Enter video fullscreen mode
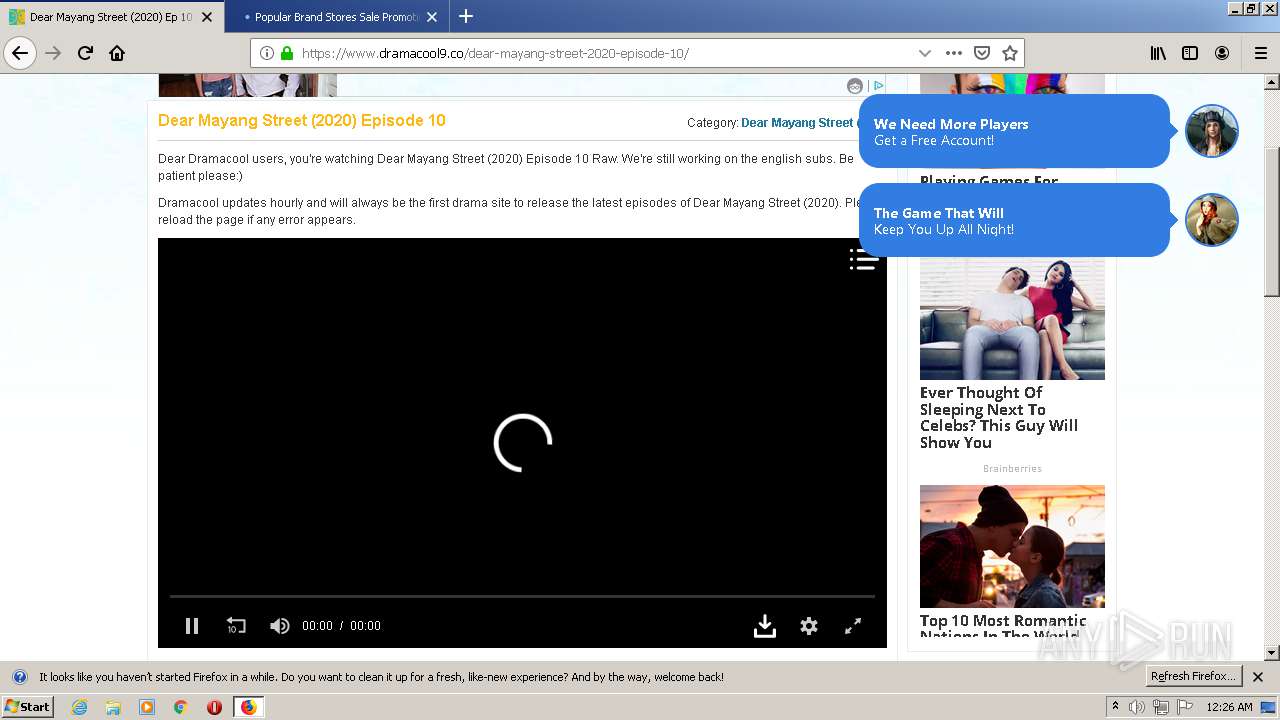 pos(853,626)
